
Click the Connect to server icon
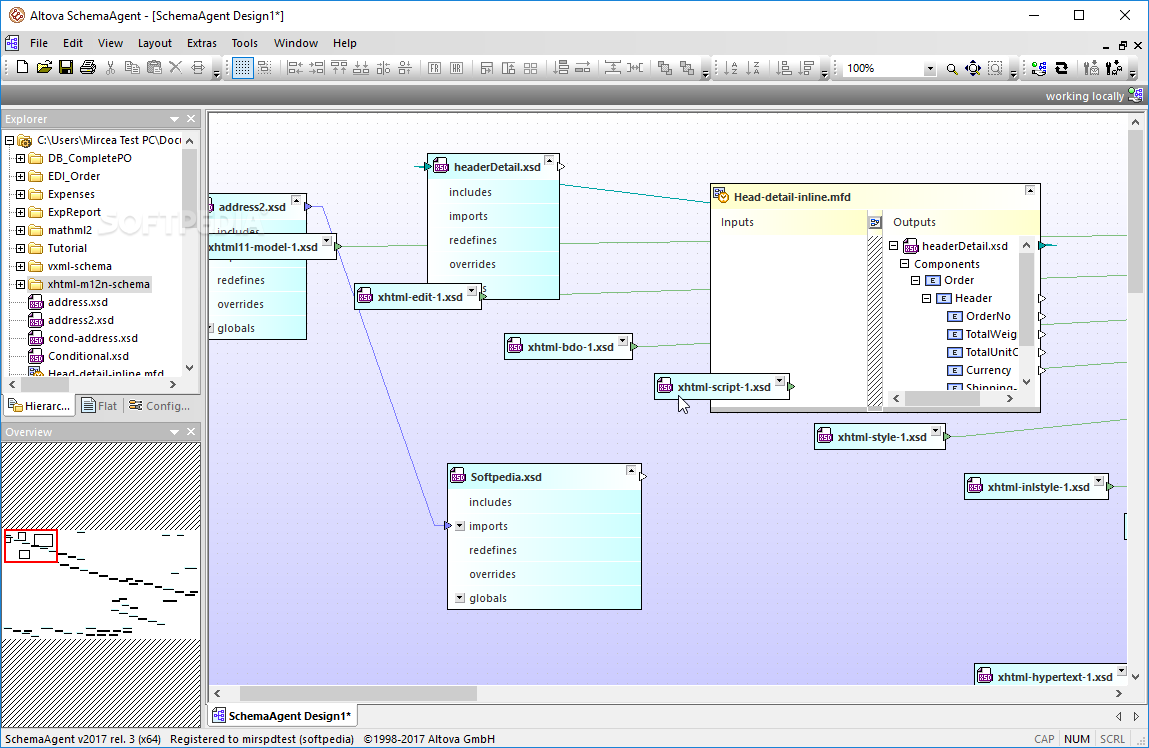1039,68
